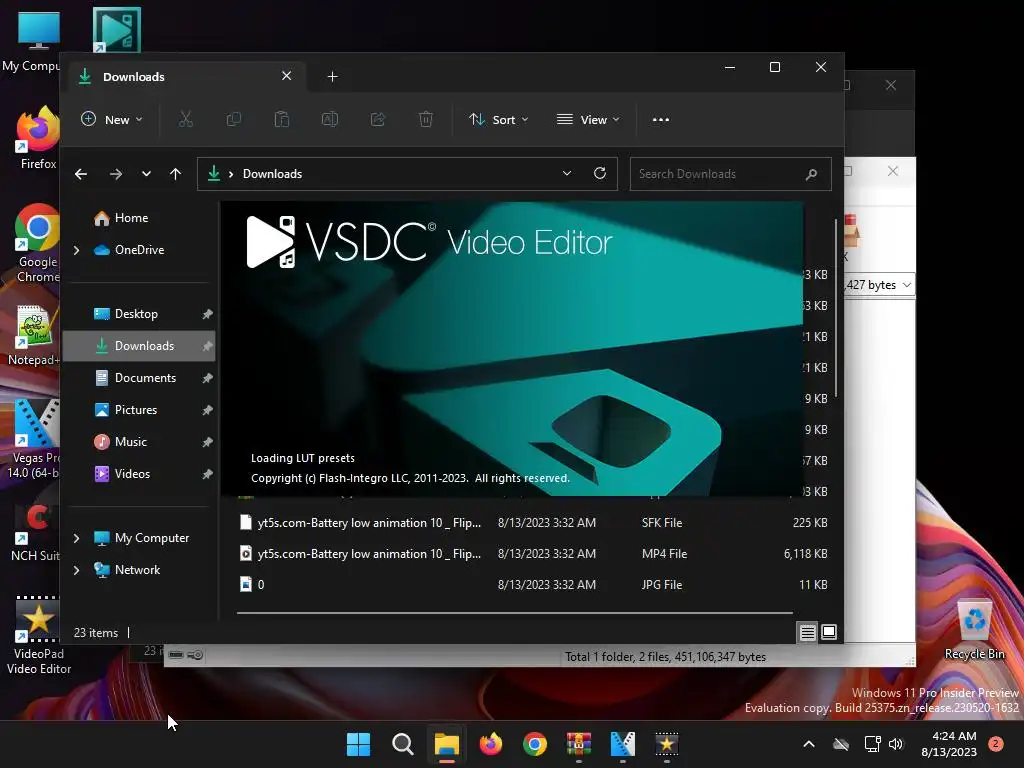Click VideoPad icon in the taskbar
Screen dimensions: 1024x768
[667, 744]
